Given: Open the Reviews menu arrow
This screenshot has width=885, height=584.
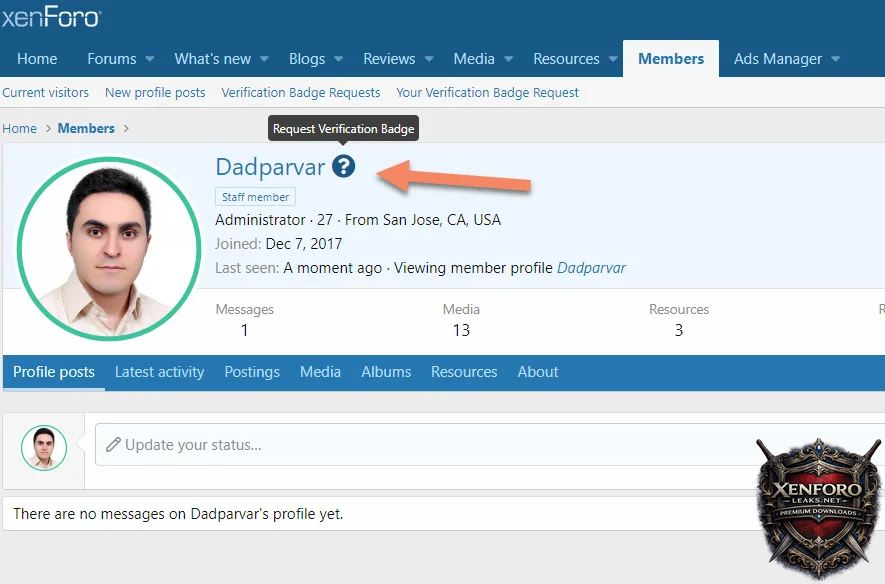Looking at the screenshot, I should coord(428,59).
